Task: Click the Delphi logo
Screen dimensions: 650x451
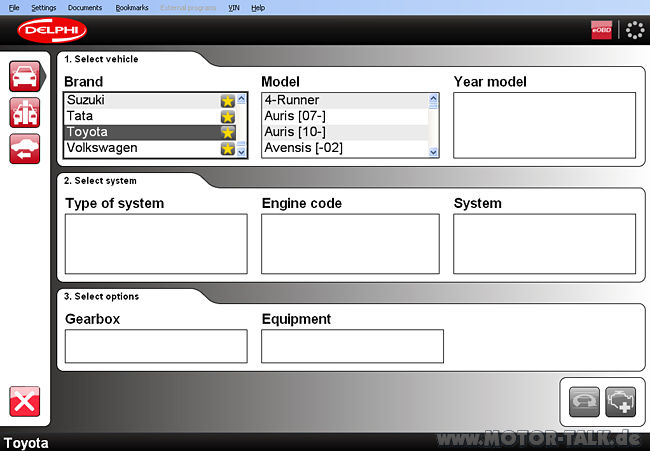Action: click(x=52, y=30)
